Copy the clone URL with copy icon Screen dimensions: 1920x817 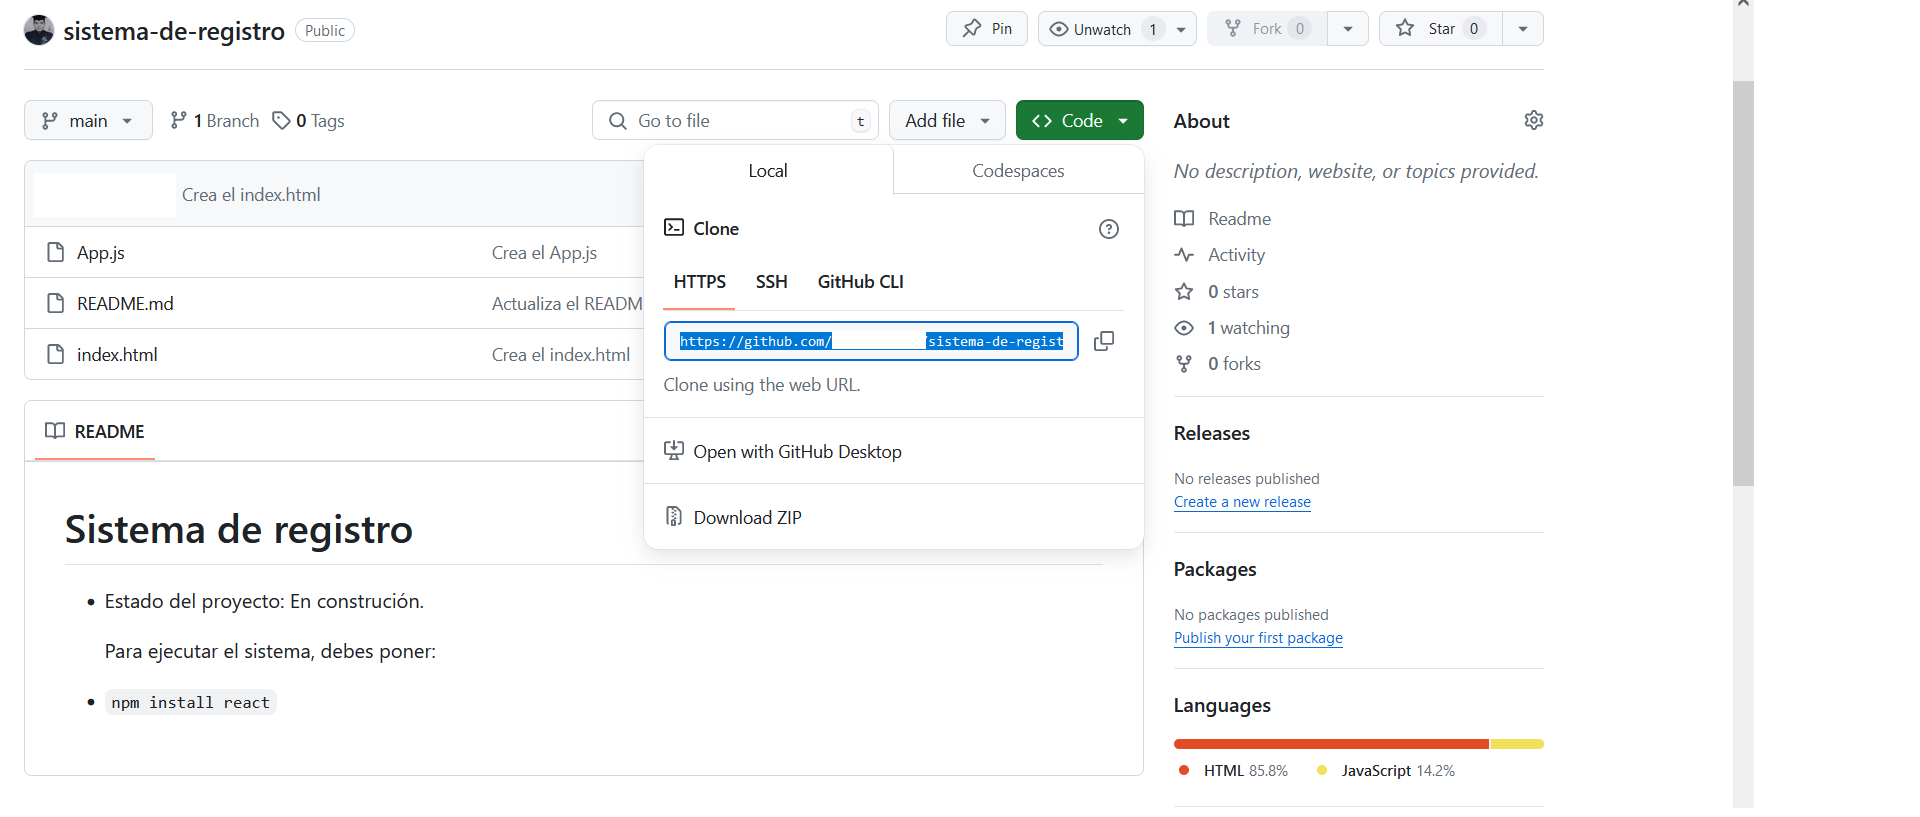[1104, 341]
